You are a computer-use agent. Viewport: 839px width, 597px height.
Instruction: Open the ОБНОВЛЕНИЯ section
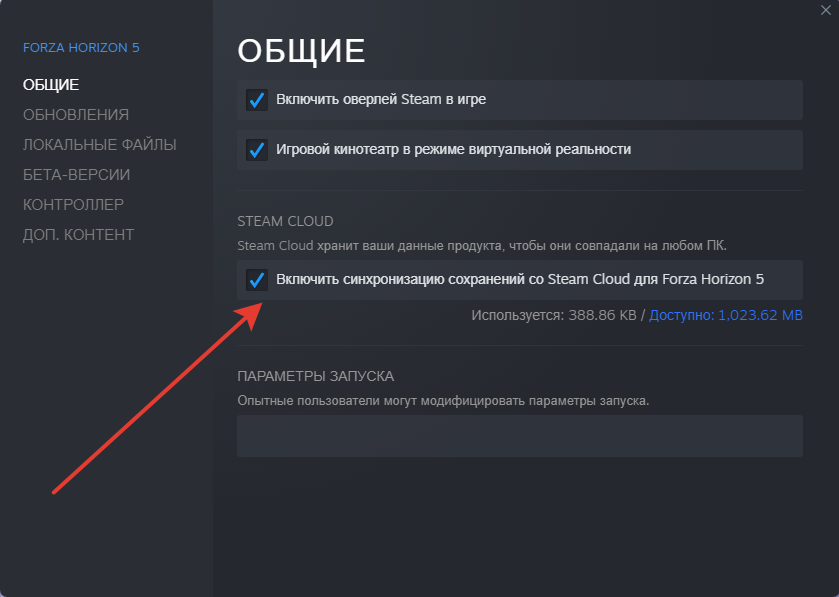click(76, 115)
